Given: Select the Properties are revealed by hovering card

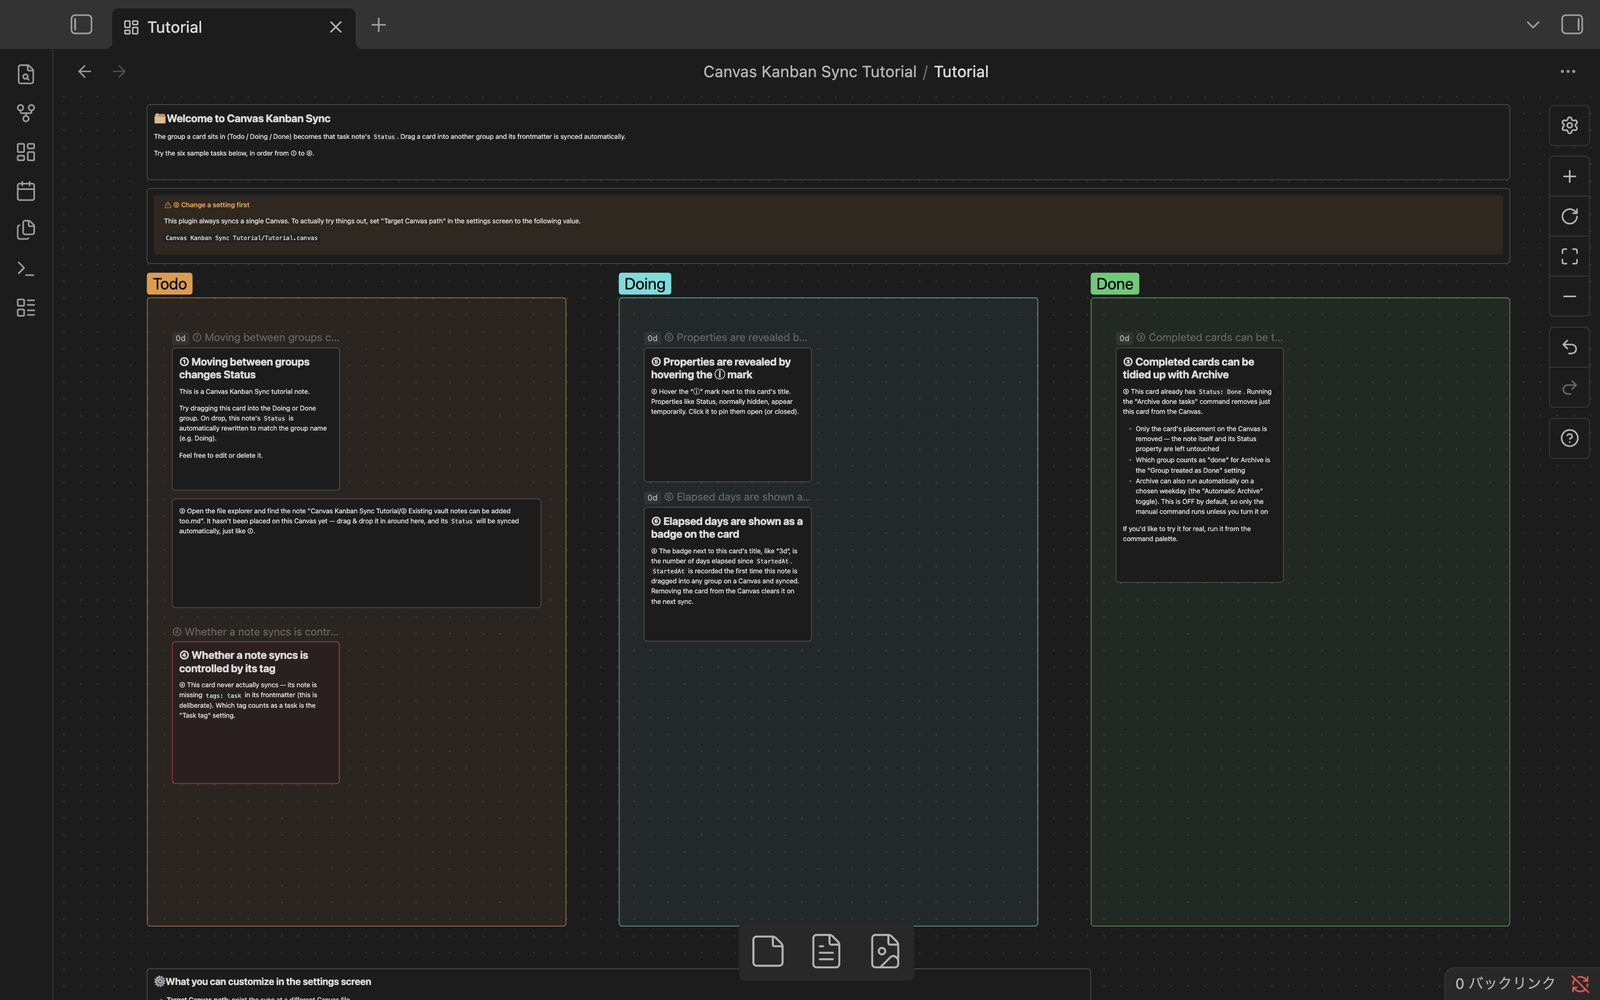Looking at the screenshot, I should [727, 415].
